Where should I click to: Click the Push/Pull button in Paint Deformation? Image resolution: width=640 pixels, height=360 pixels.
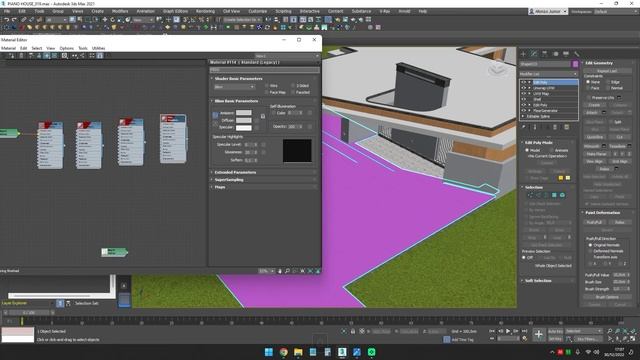coord(594,222)
